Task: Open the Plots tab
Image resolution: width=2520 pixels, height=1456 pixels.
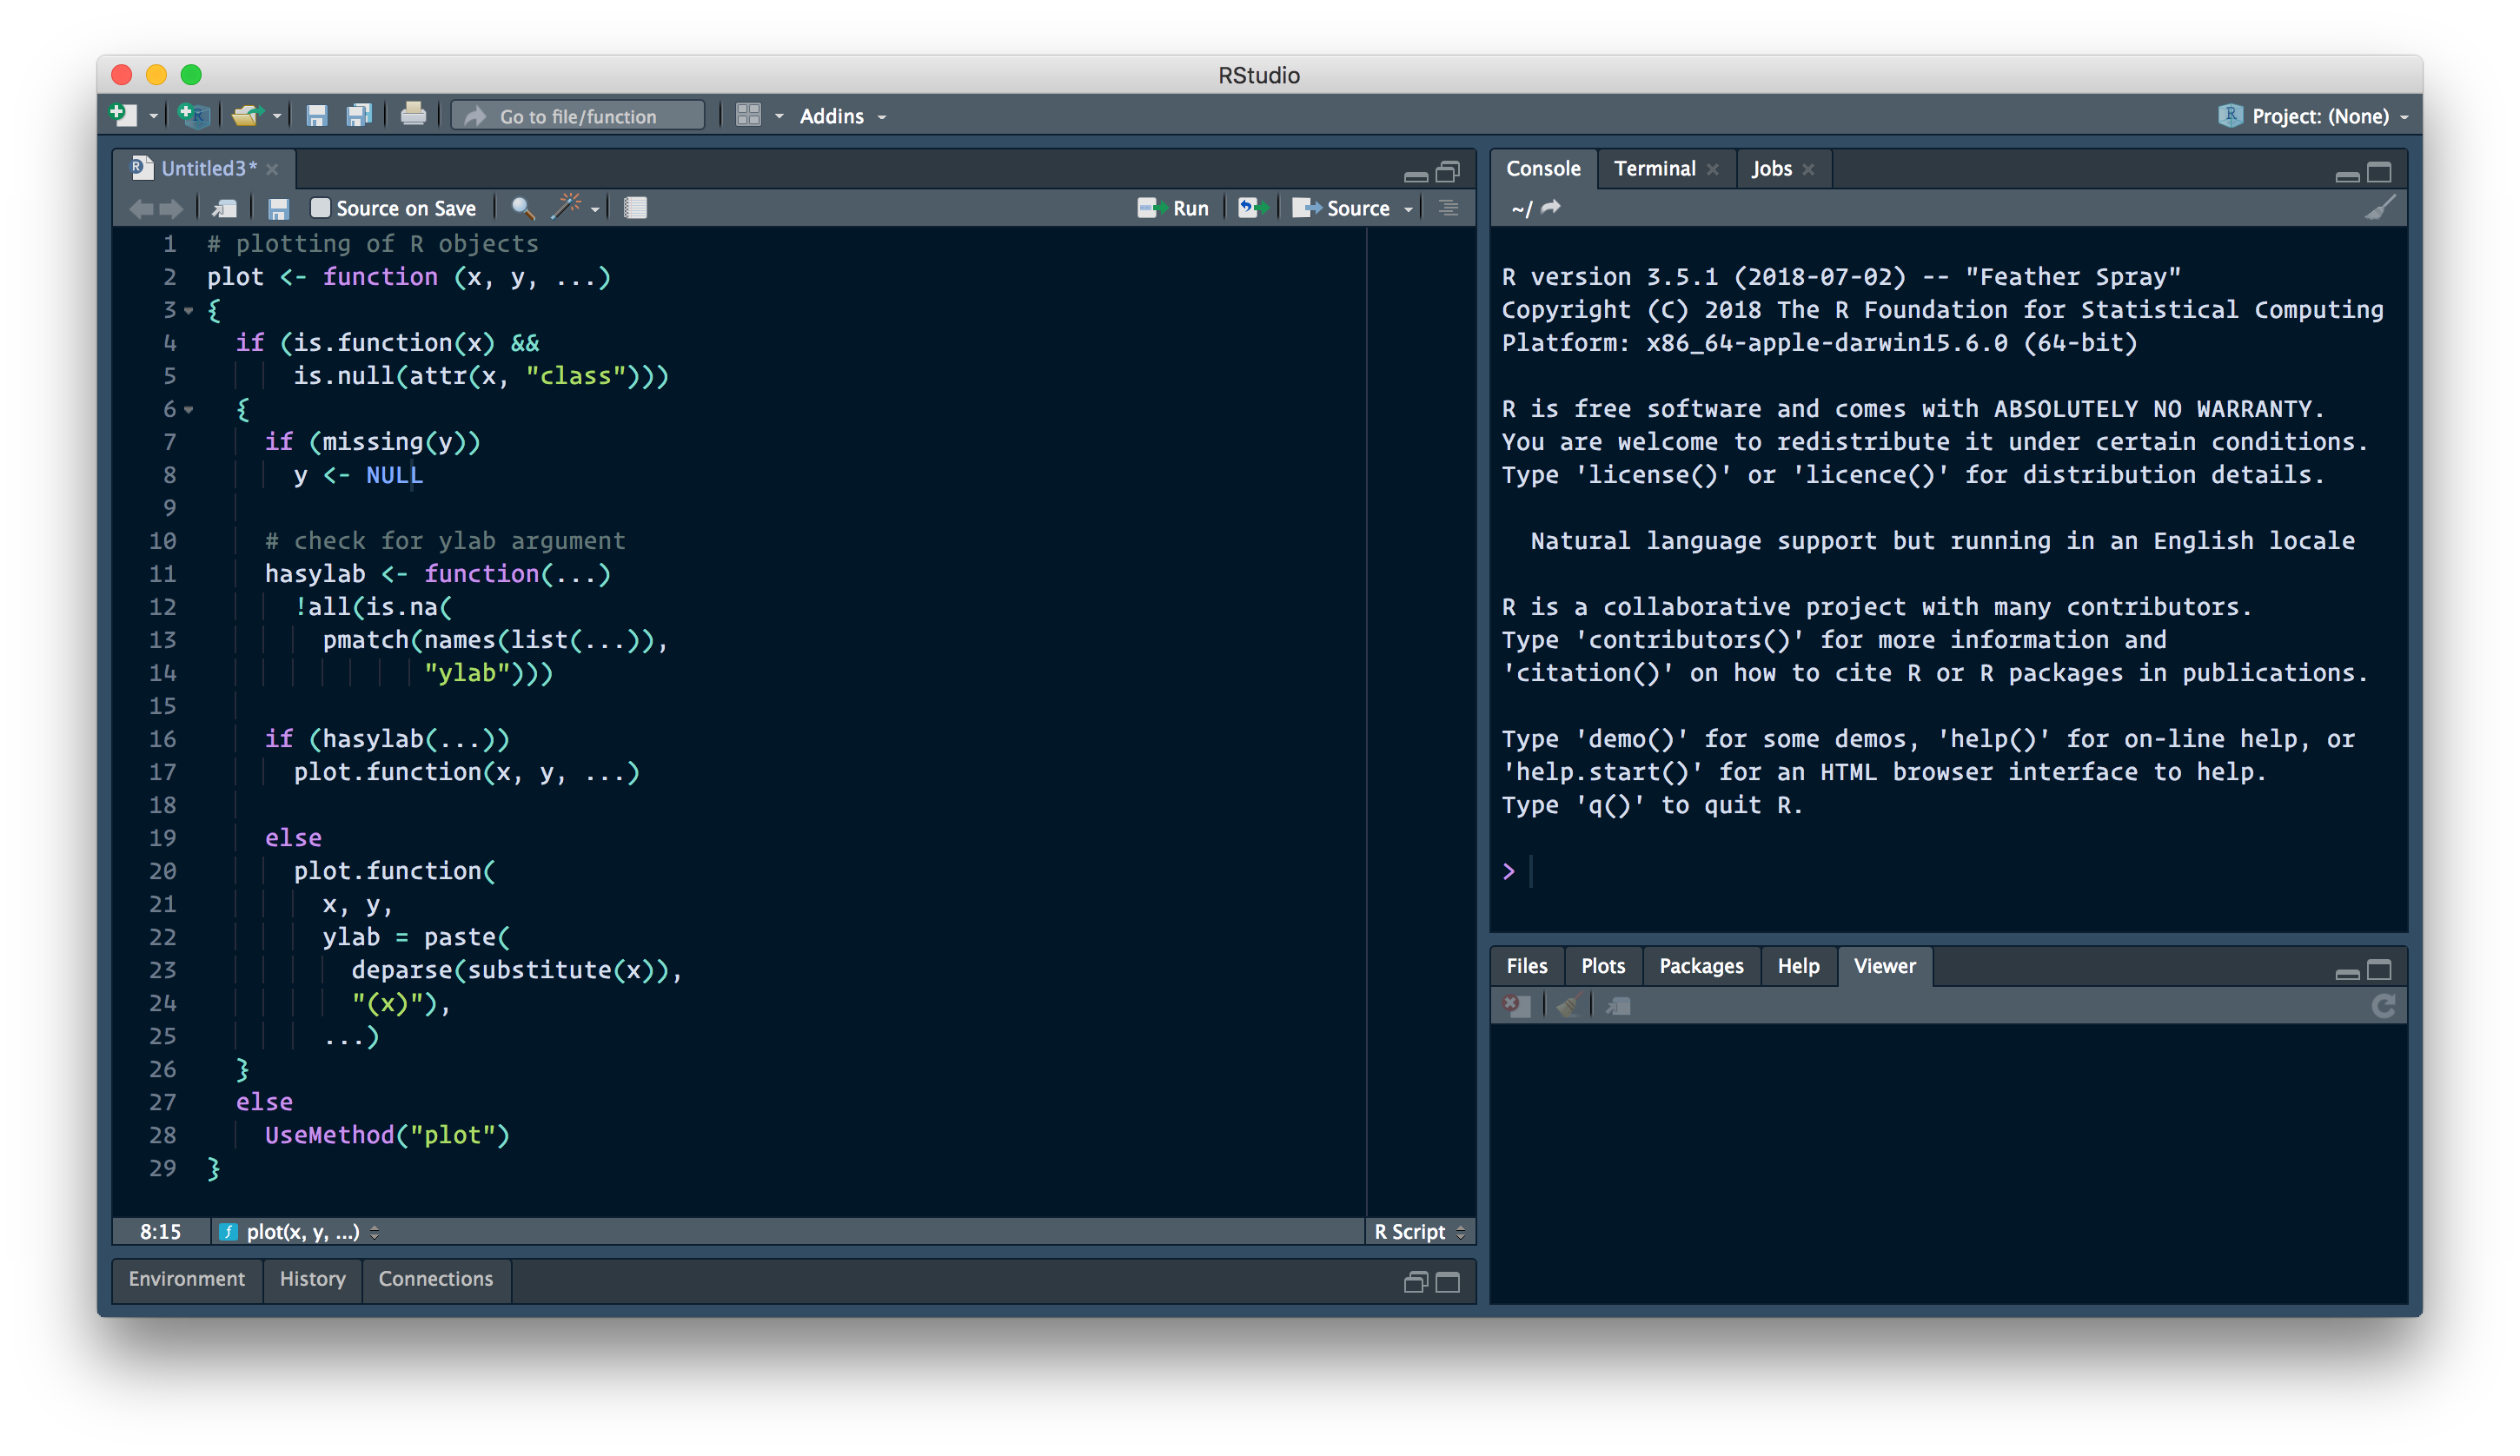Action: (x=1602, y=966)
